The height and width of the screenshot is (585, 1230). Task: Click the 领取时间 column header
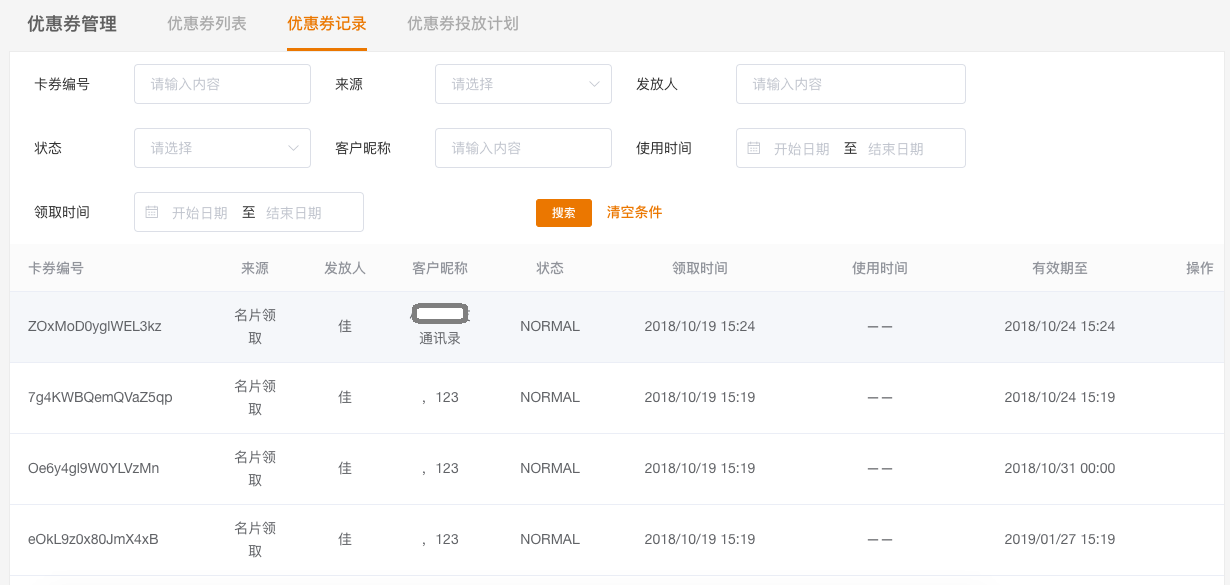[699, 268]
